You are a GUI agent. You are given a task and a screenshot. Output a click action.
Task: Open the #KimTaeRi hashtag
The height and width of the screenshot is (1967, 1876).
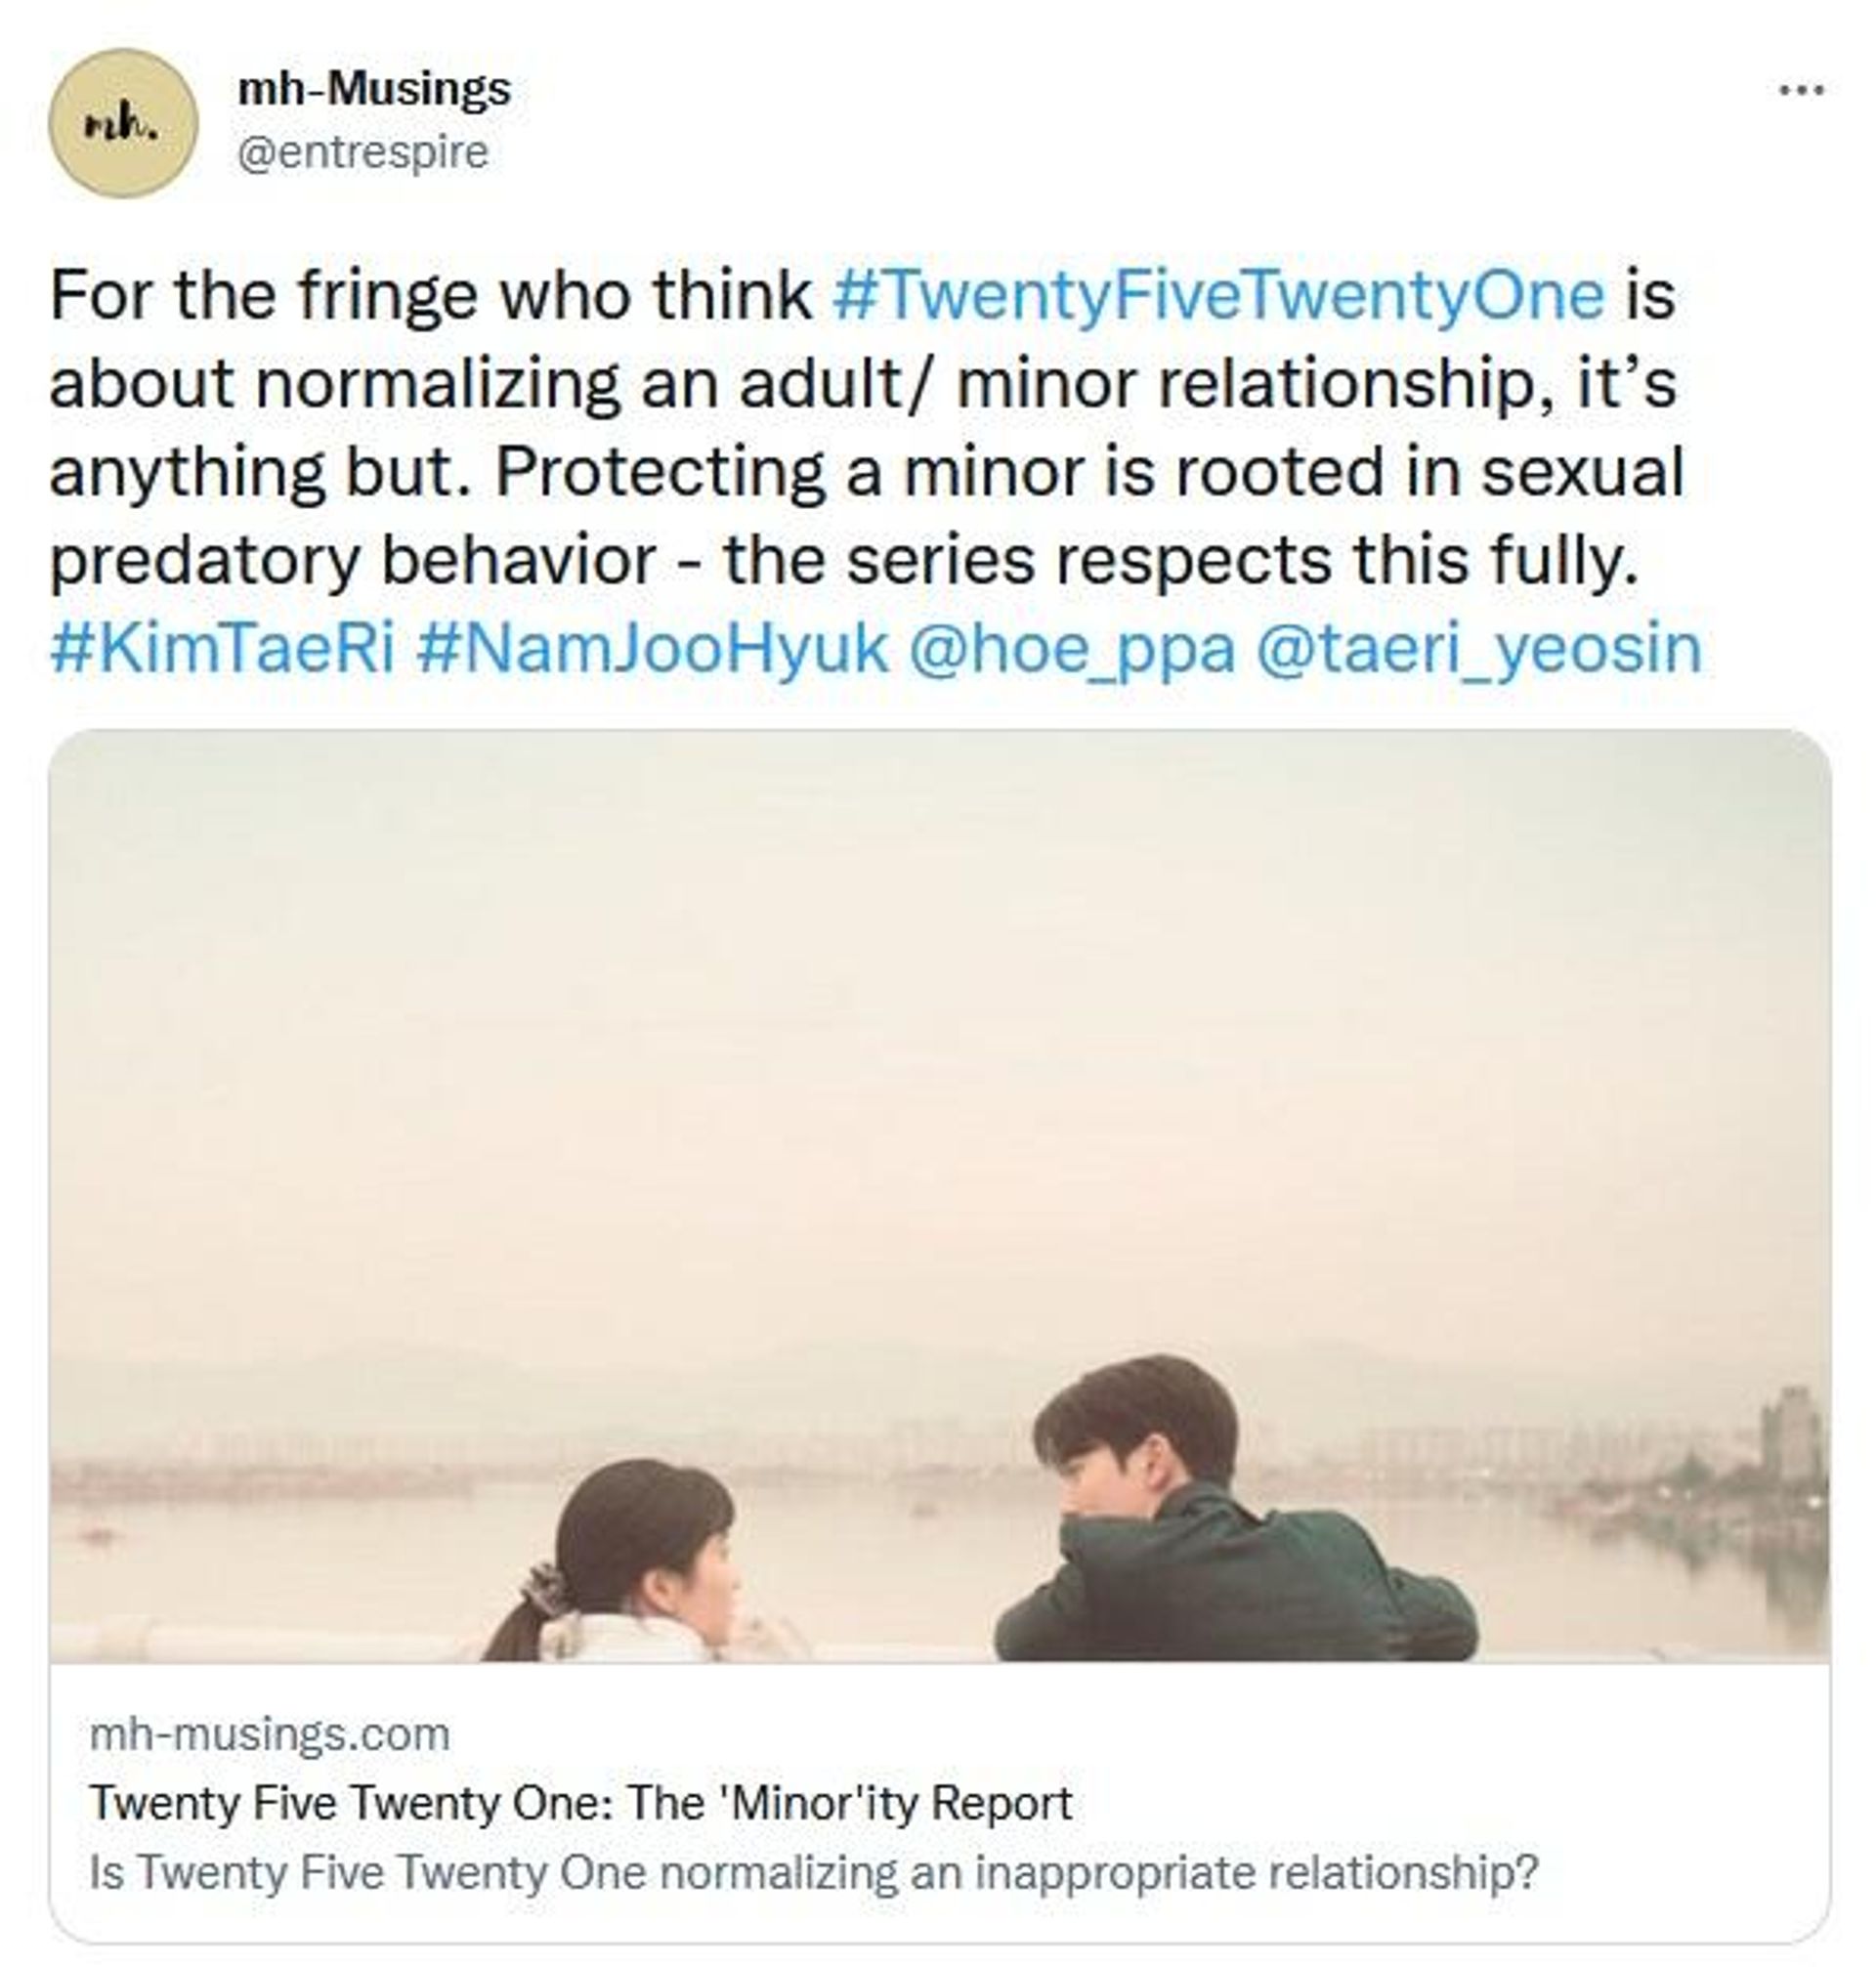pyautogui.click(x=222, y=647)
